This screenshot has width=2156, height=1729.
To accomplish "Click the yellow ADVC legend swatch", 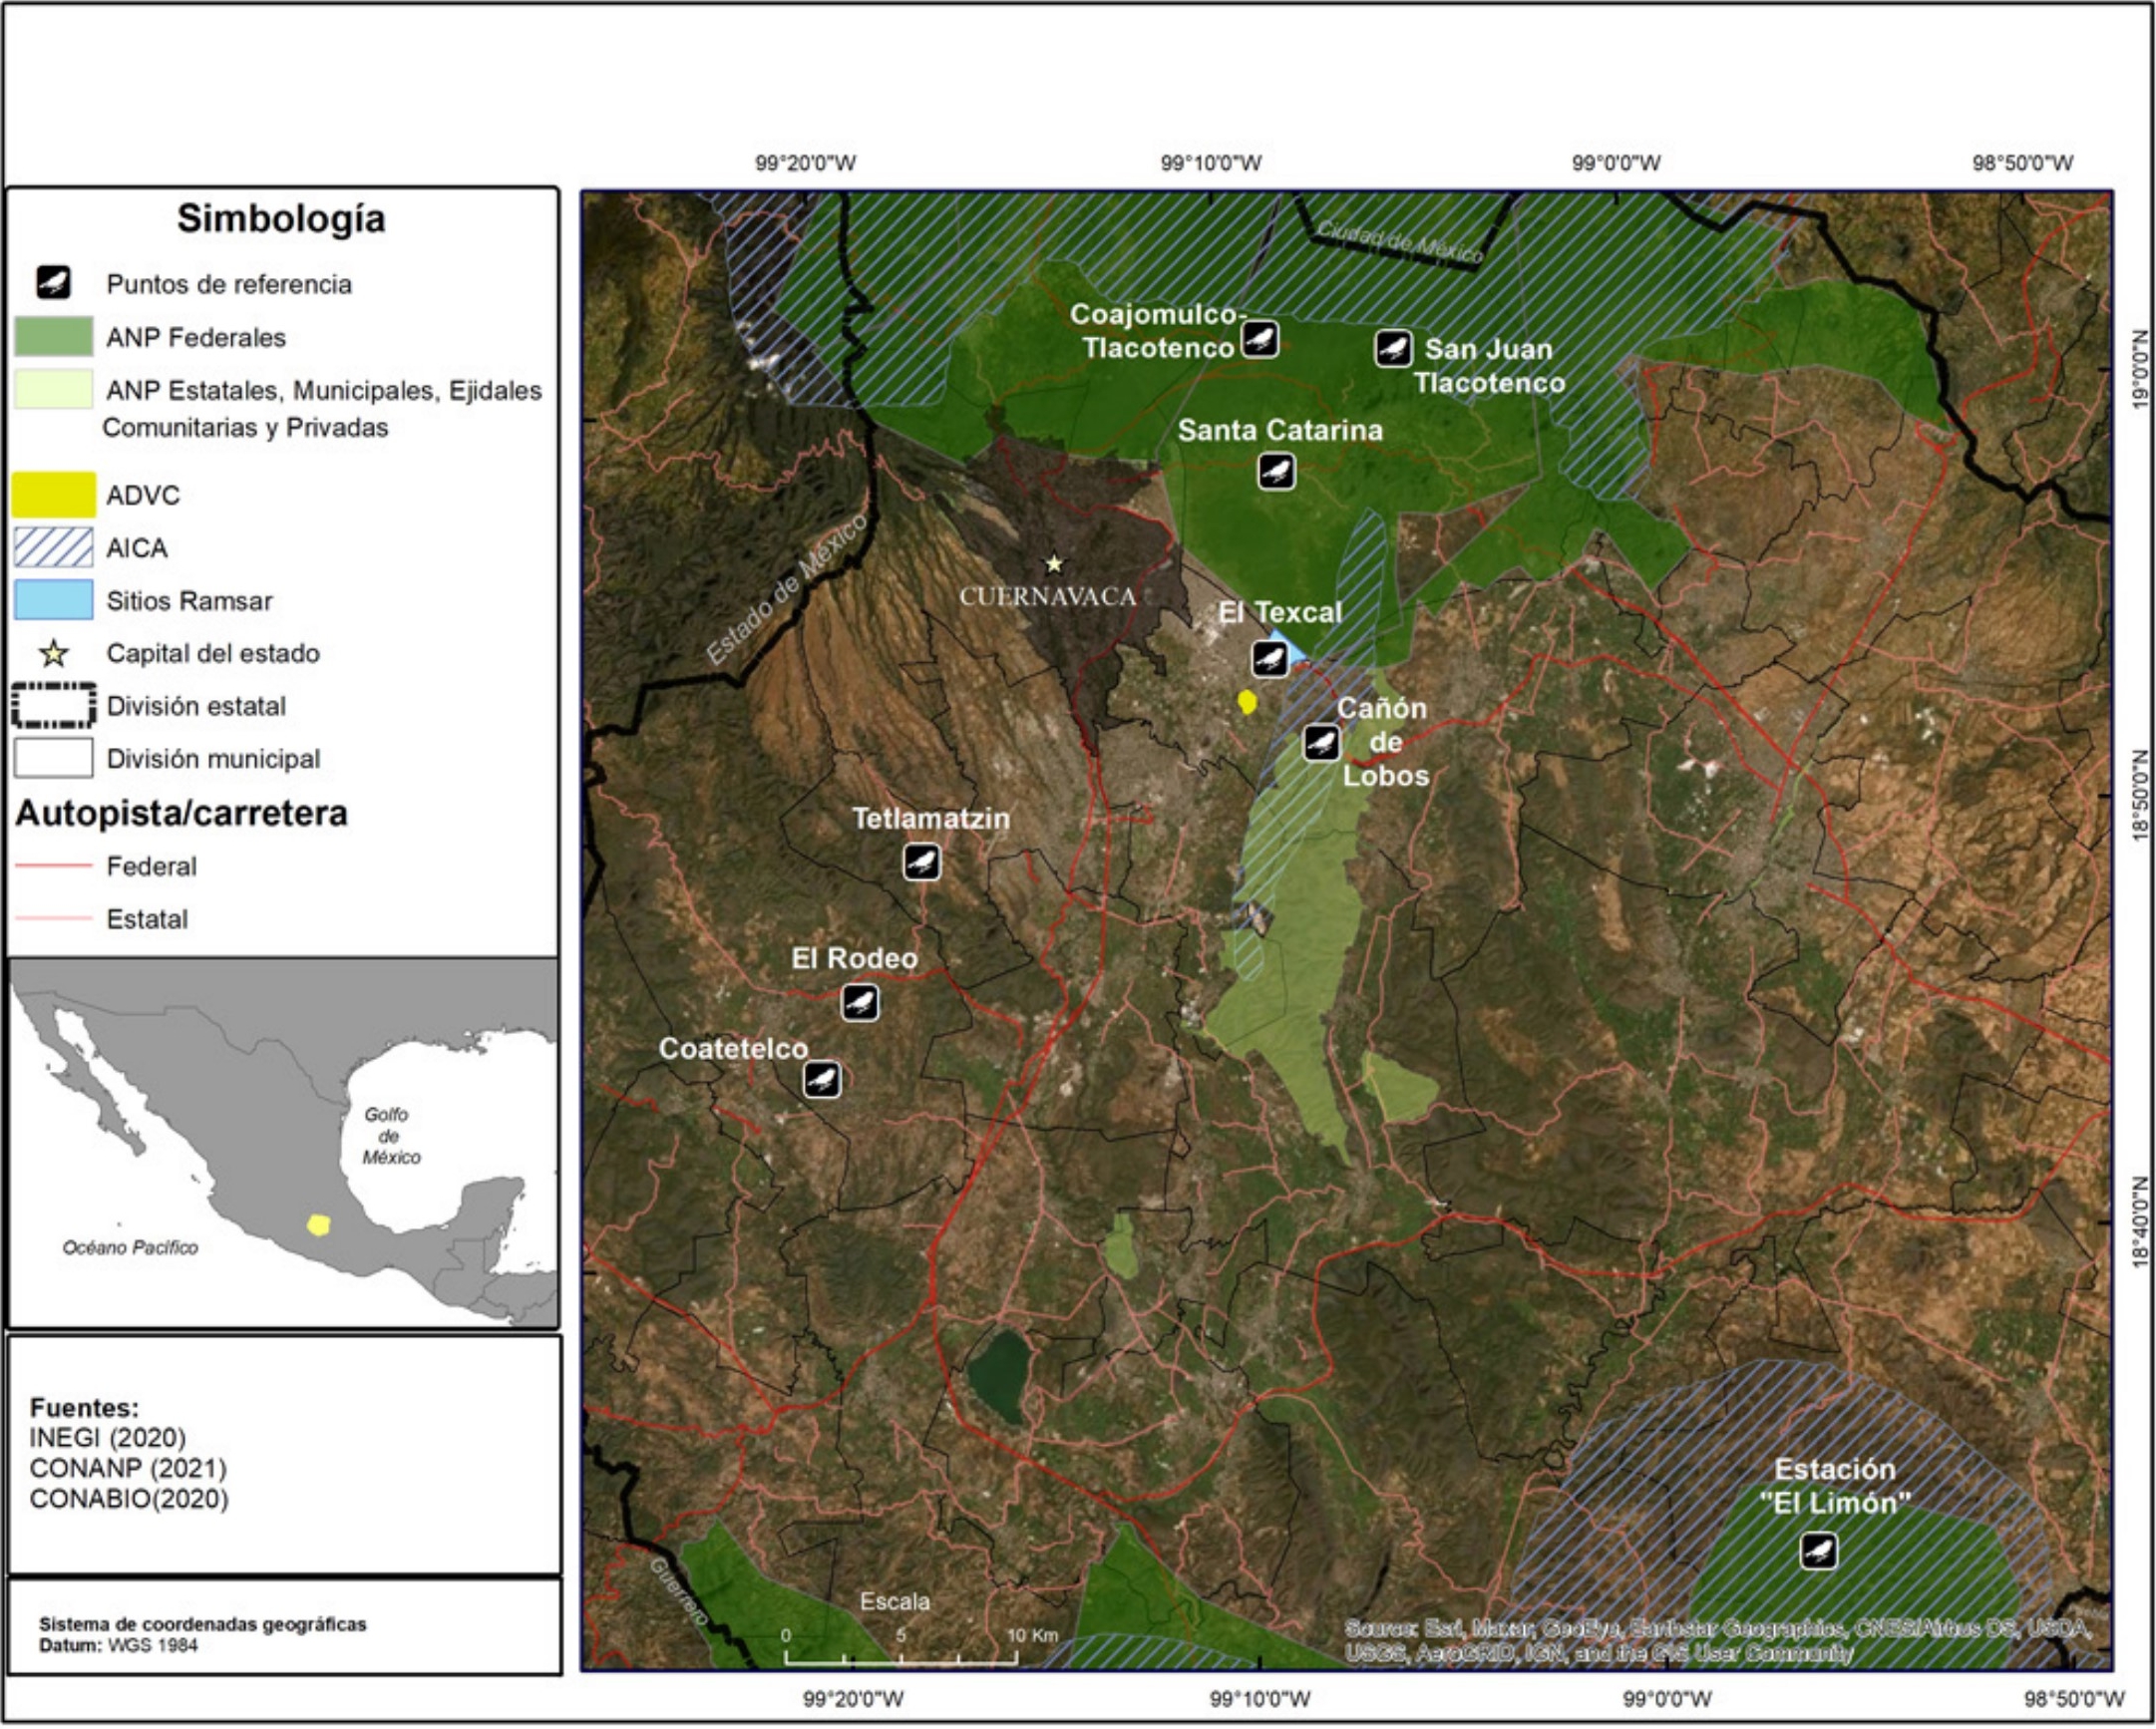I will 53,495.
